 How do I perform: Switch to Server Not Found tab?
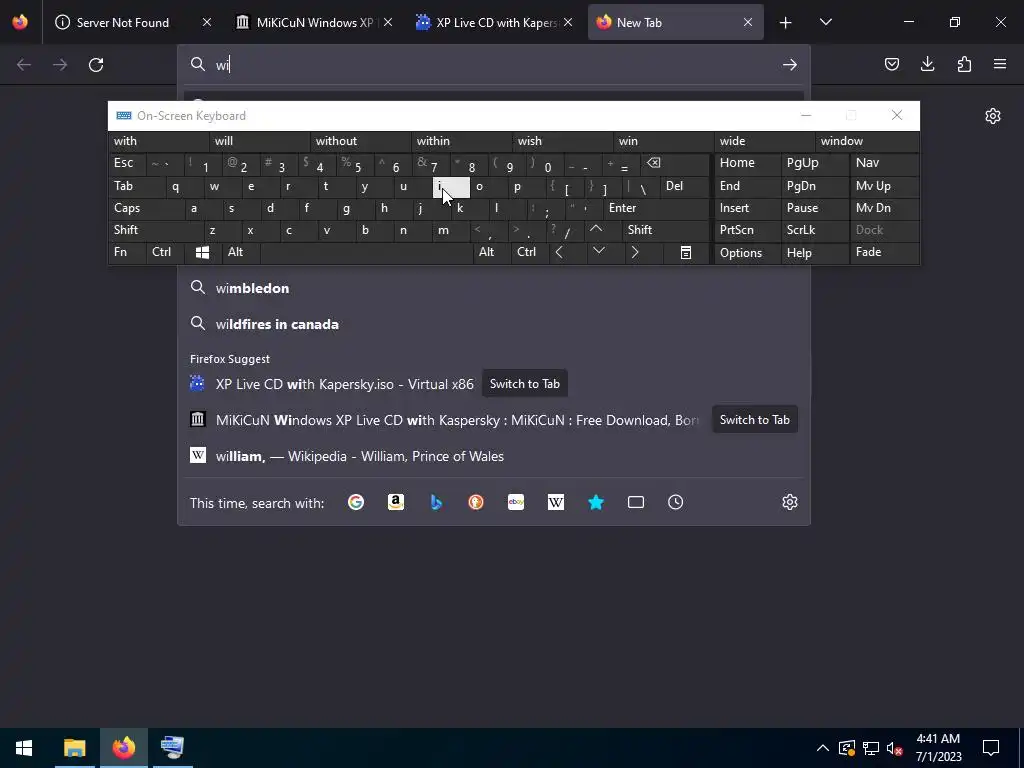tap(123, 23)
